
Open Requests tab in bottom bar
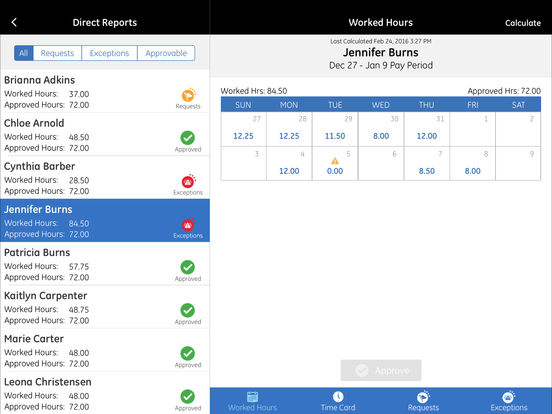423,401
